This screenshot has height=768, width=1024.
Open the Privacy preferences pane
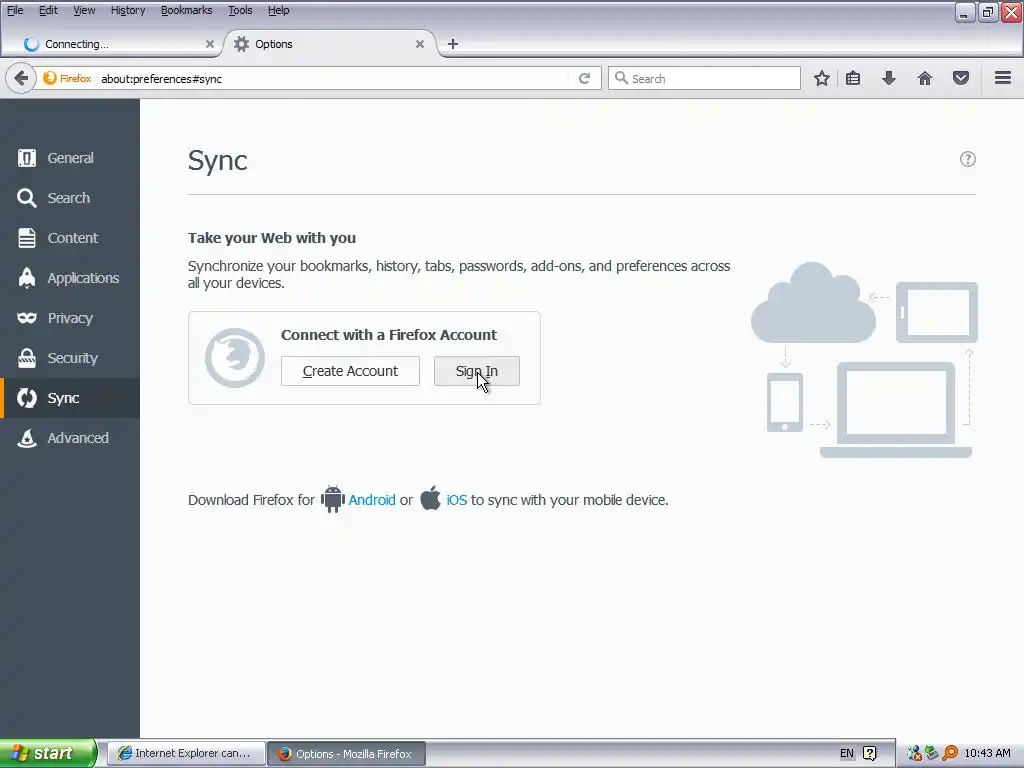pyautogui.click(x=70, y=318)
